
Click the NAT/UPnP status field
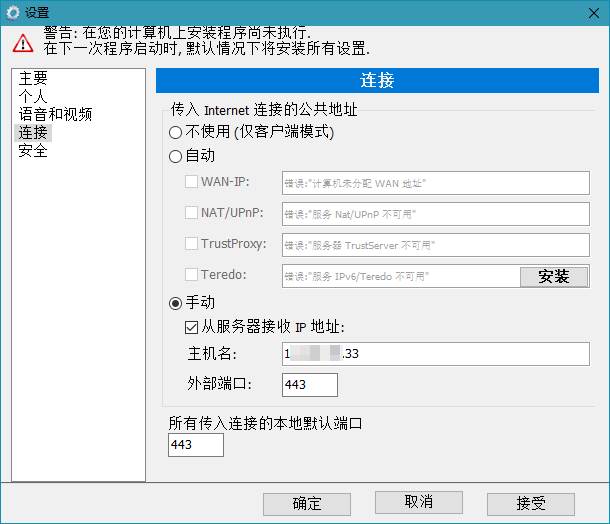[436, 214]
